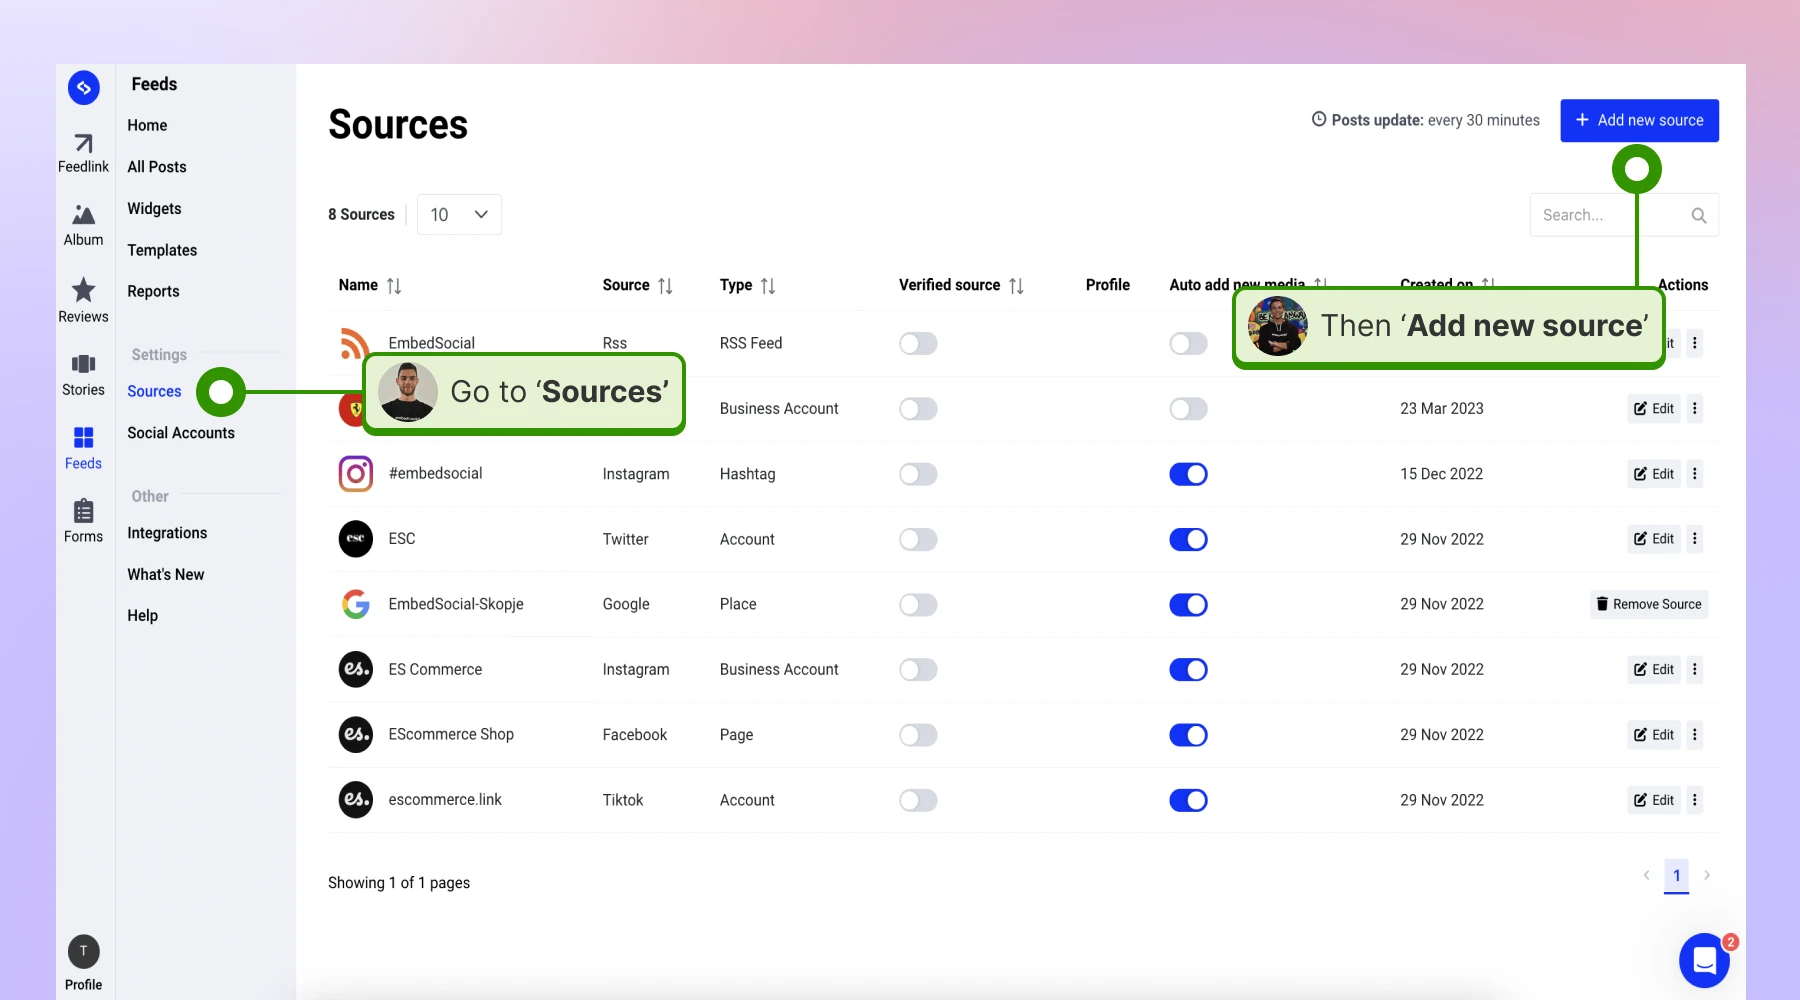Turn off auto add media for escommerce.link

click(x=1188, y=800)
